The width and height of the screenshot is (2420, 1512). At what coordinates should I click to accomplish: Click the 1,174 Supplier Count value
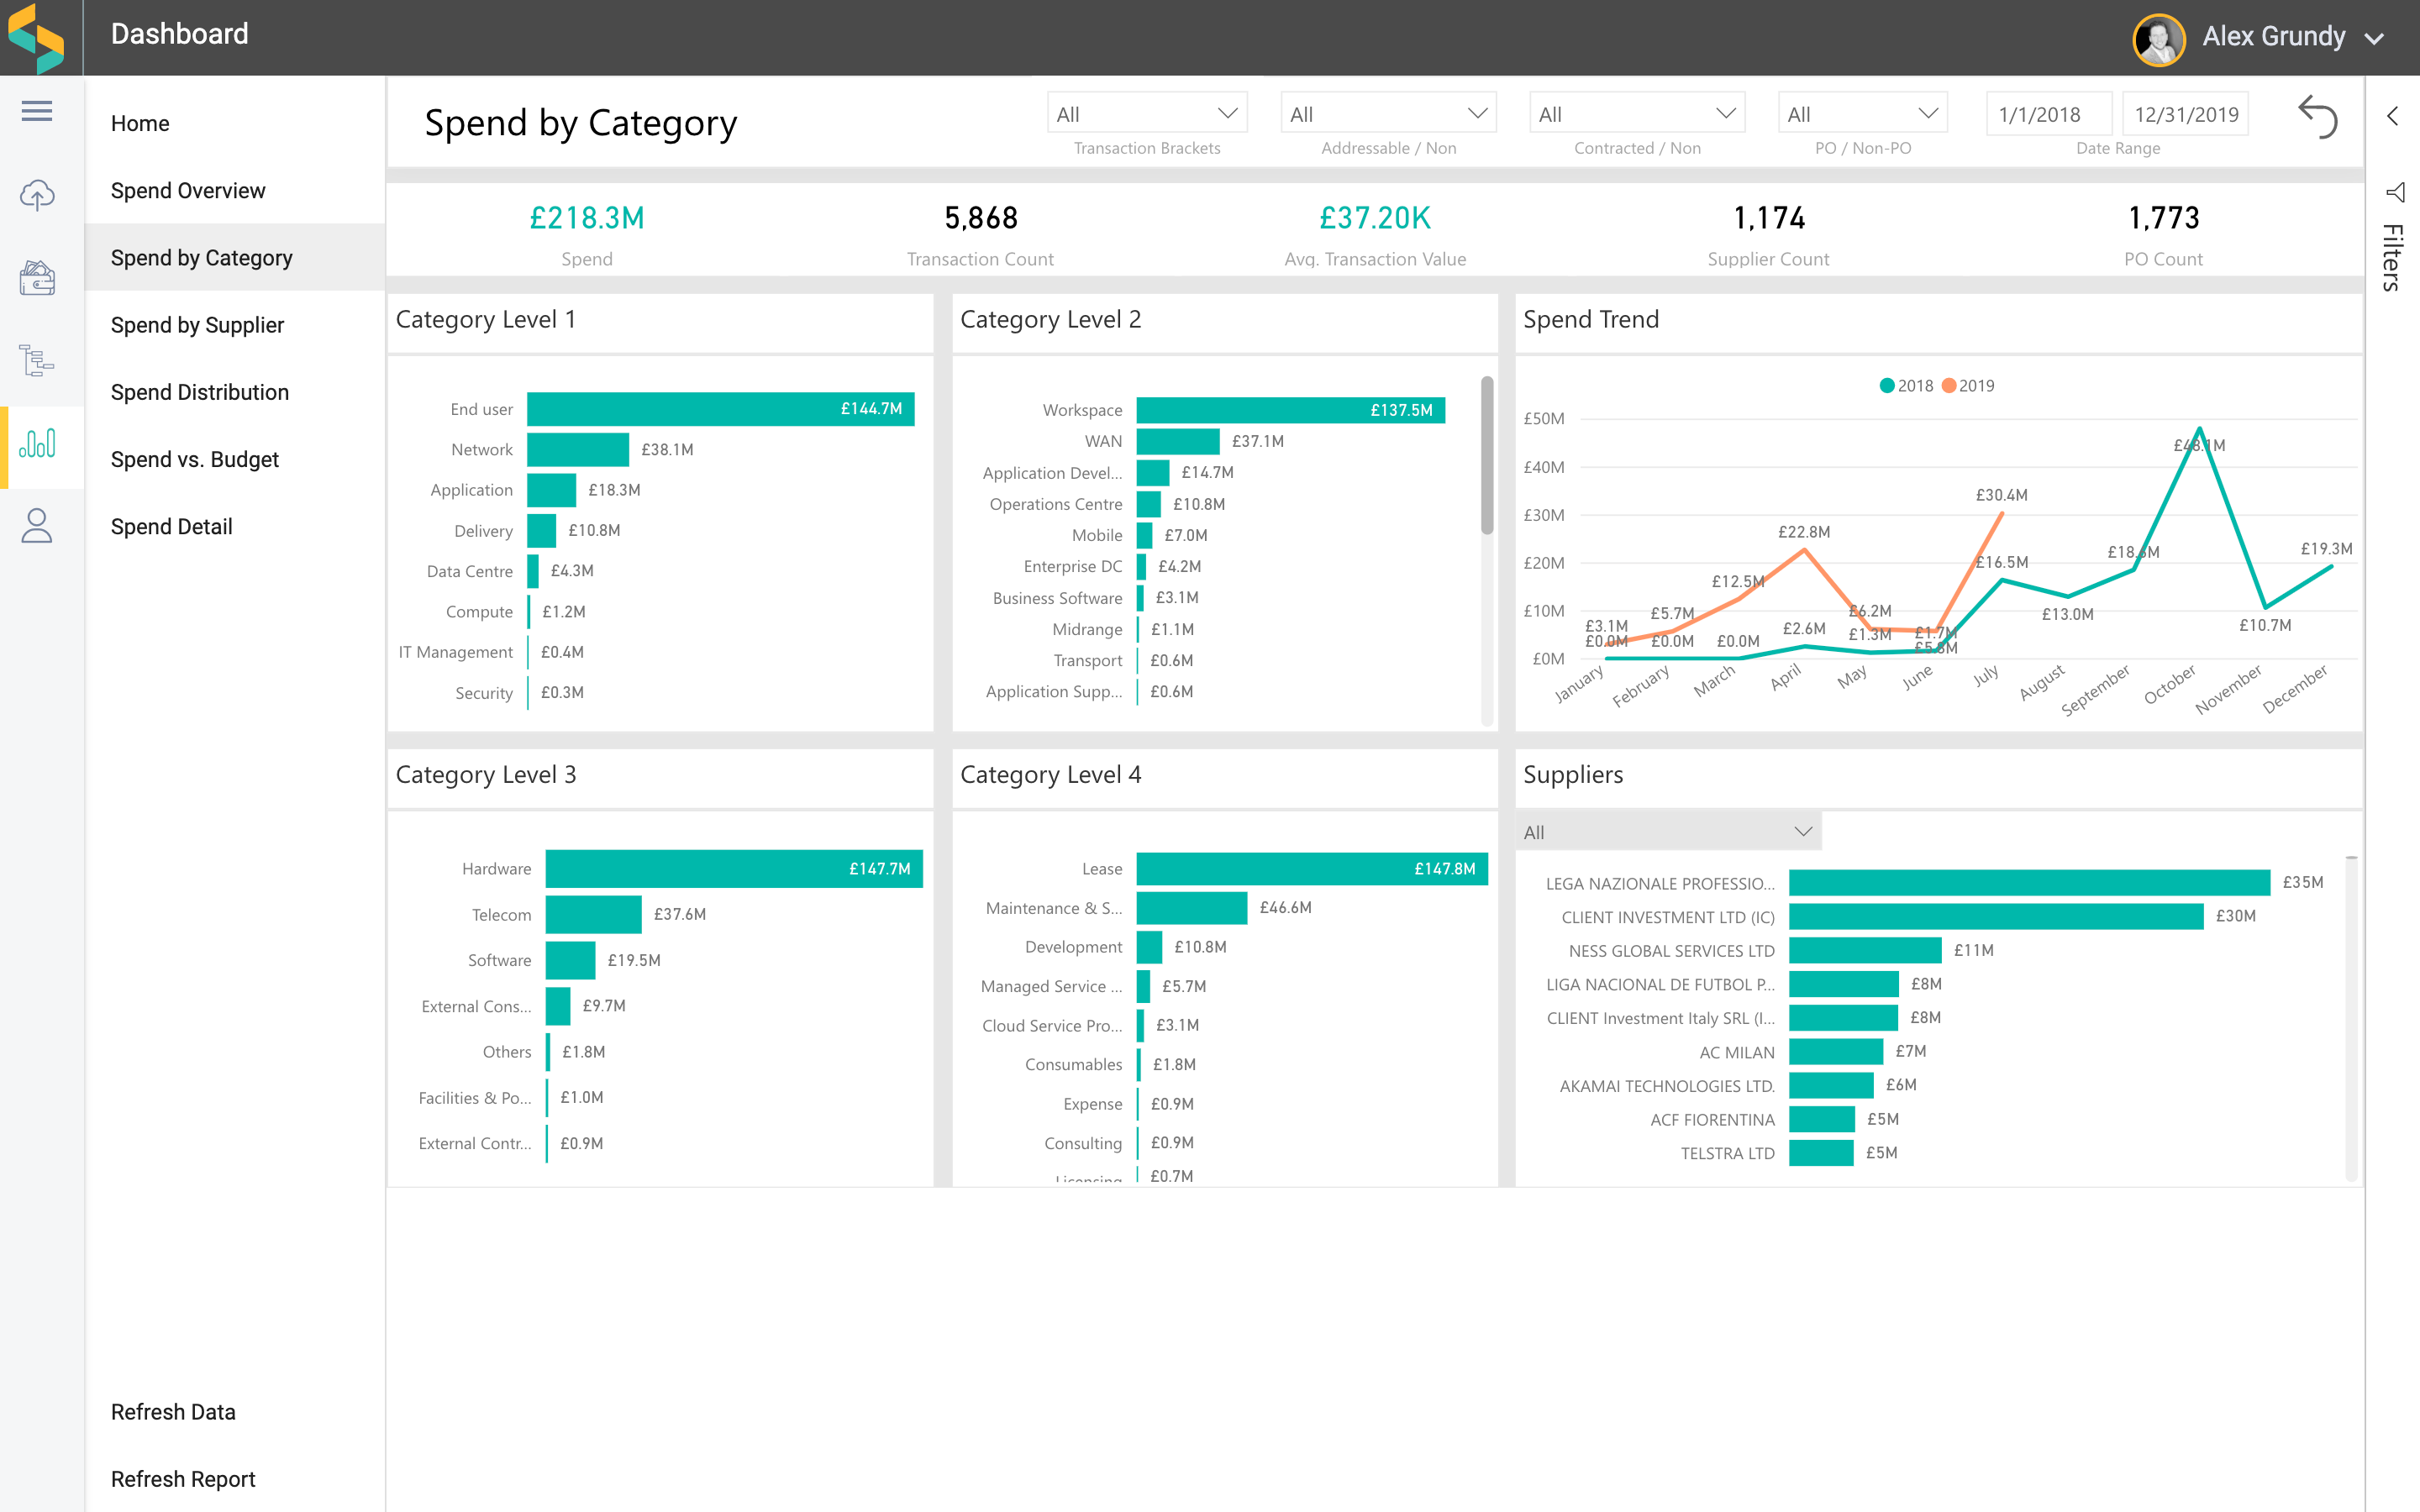coord(1769,218)
